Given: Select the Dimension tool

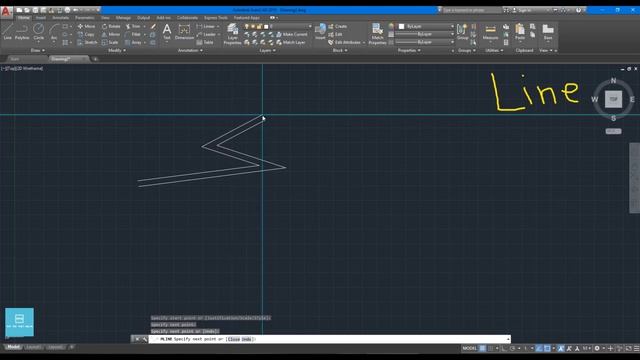Looking at the screenshot, I should (x=184, y=31).
